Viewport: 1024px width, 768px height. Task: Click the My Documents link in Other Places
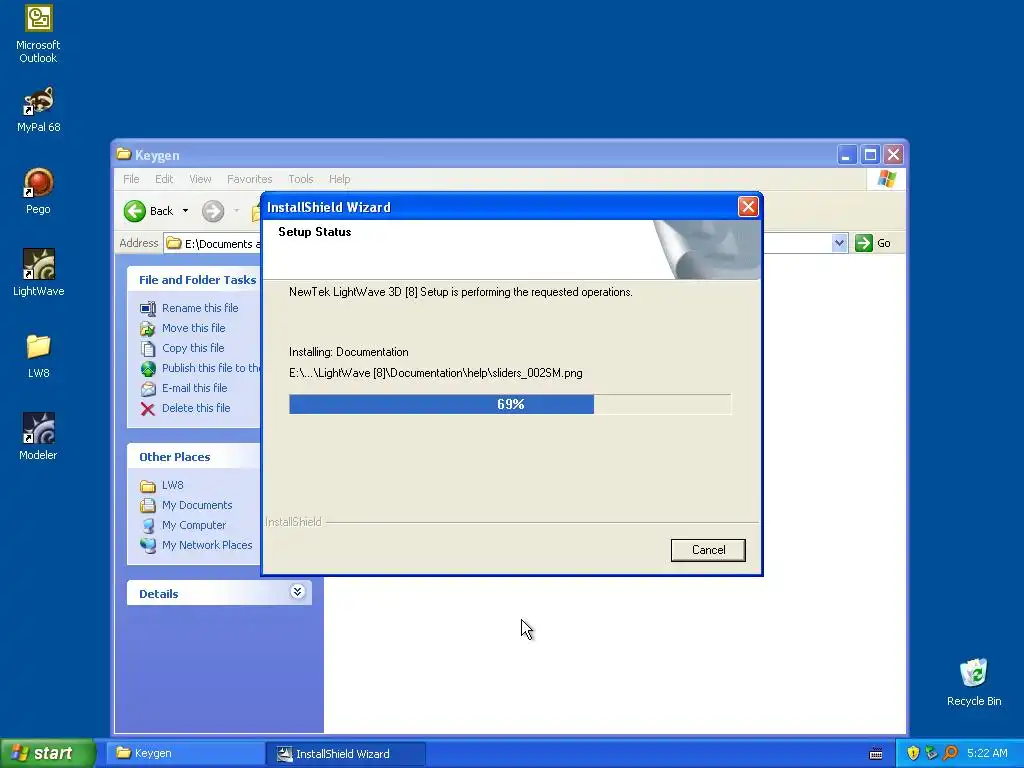(197, 505)
